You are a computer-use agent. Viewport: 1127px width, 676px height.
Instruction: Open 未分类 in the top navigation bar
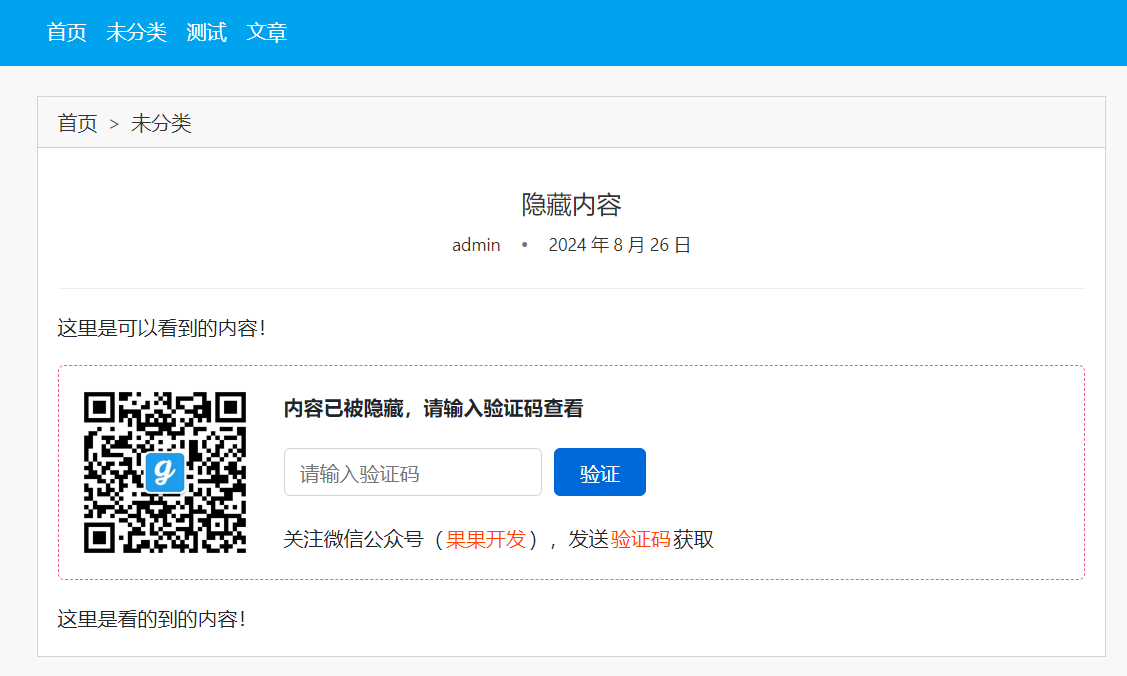coord(137,32)
